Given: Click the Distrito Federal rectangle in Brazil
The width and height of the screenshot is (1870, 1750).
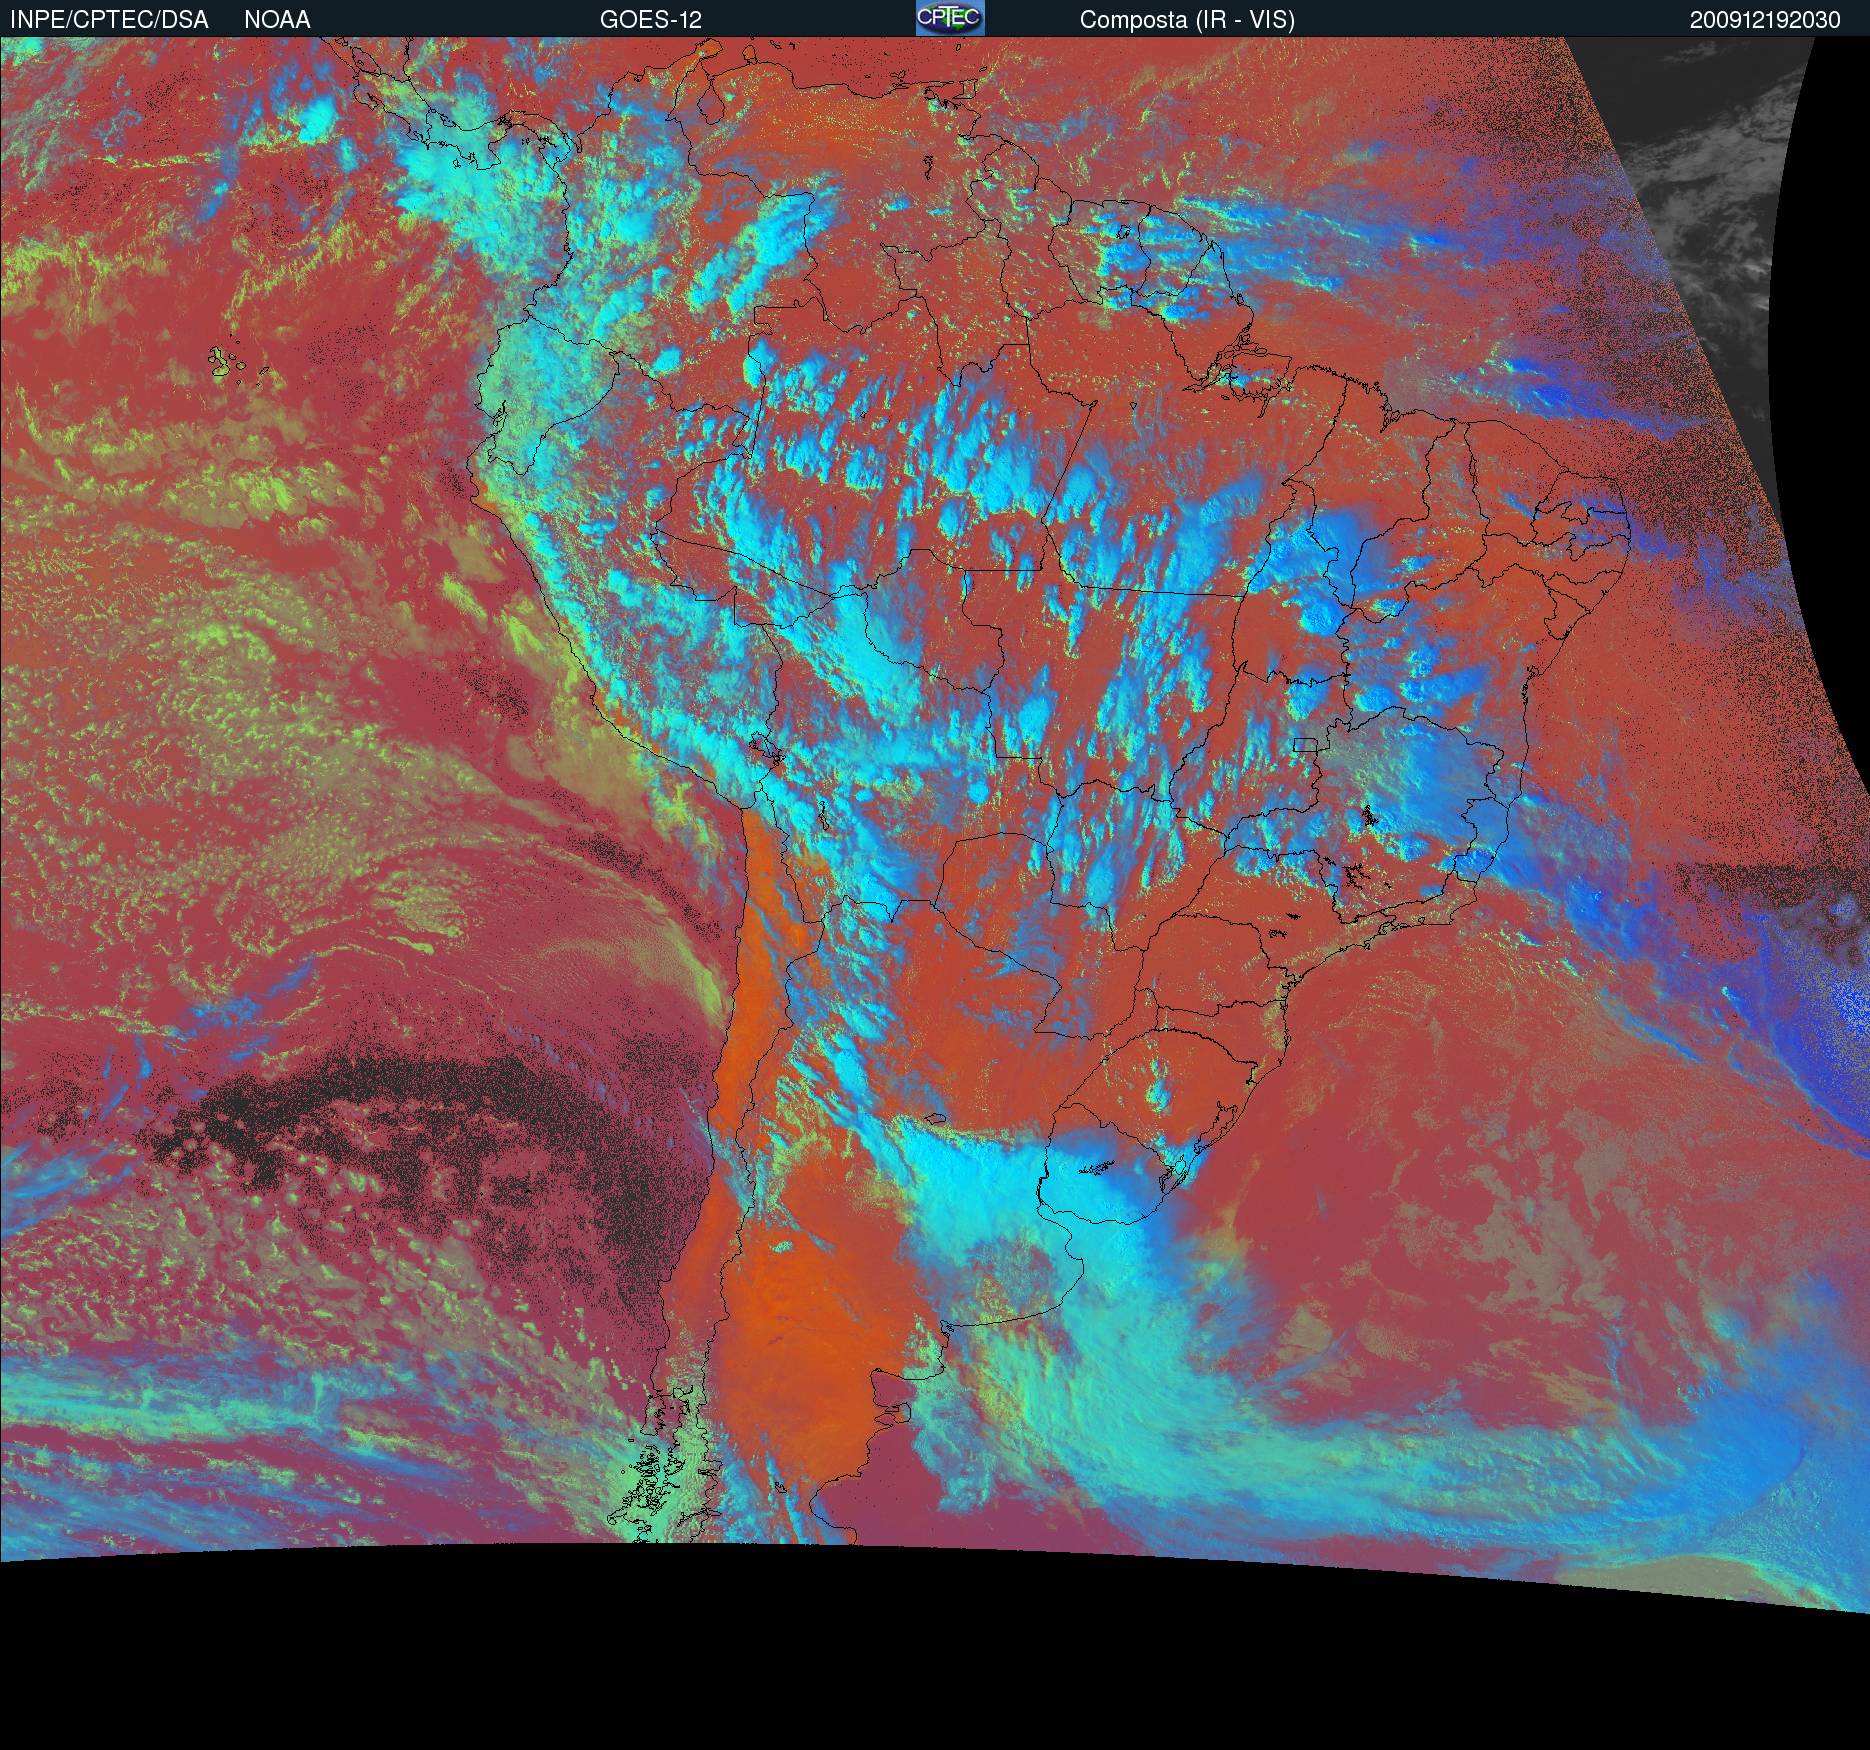Looking at the screenshot, I should (1305, 744).
